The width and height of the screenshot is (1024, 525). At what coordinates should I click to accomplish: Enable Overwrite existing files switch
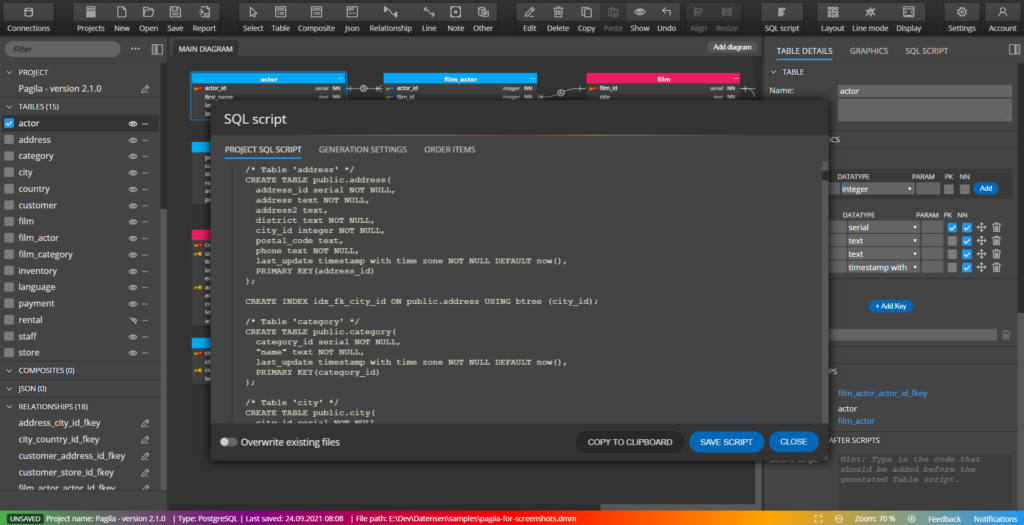tap(229, 442)
